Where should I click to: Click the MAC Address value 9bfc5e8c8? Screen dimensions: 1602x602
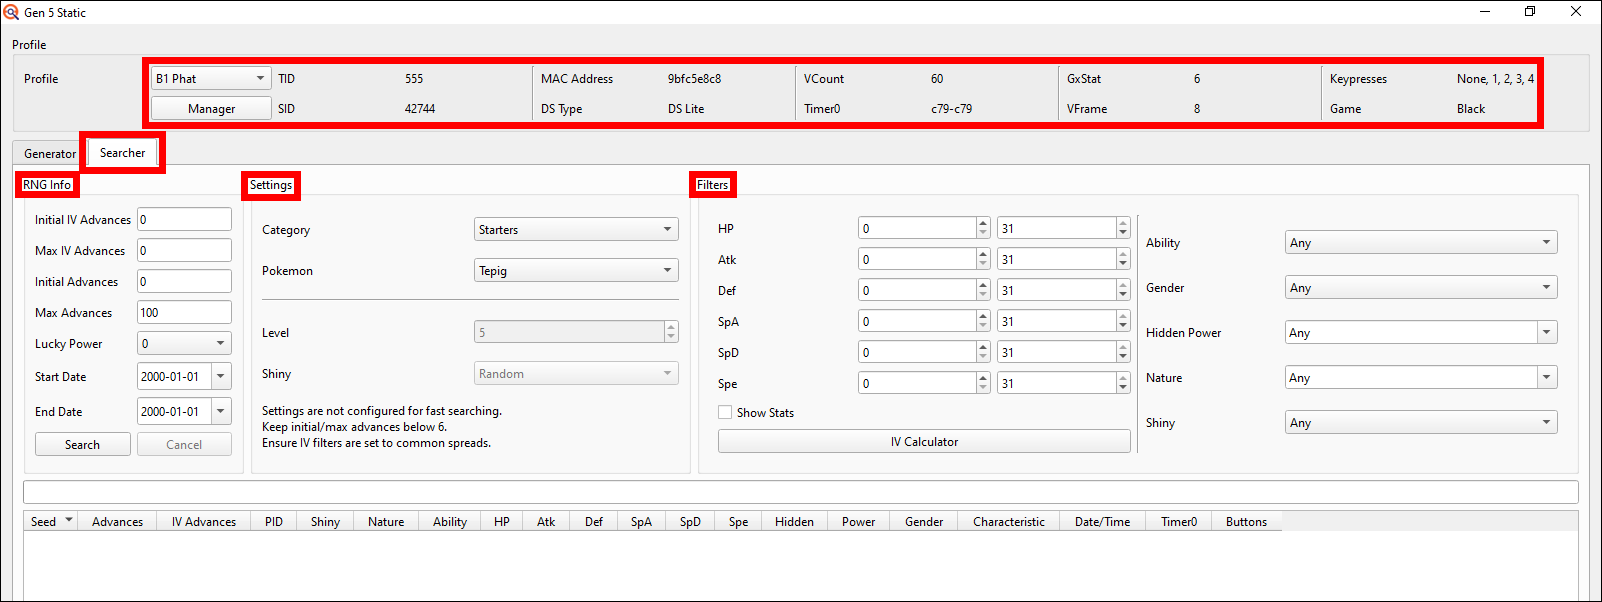pos(694,78)
